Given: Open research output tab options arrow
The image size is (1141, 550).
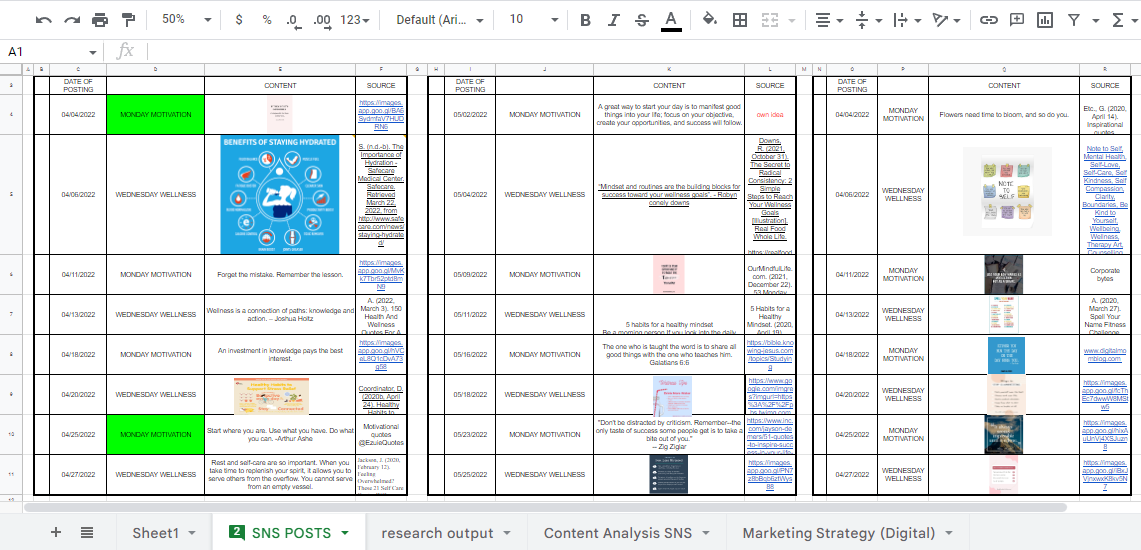Looking at the screenshot, I should [x=506, y=533].
